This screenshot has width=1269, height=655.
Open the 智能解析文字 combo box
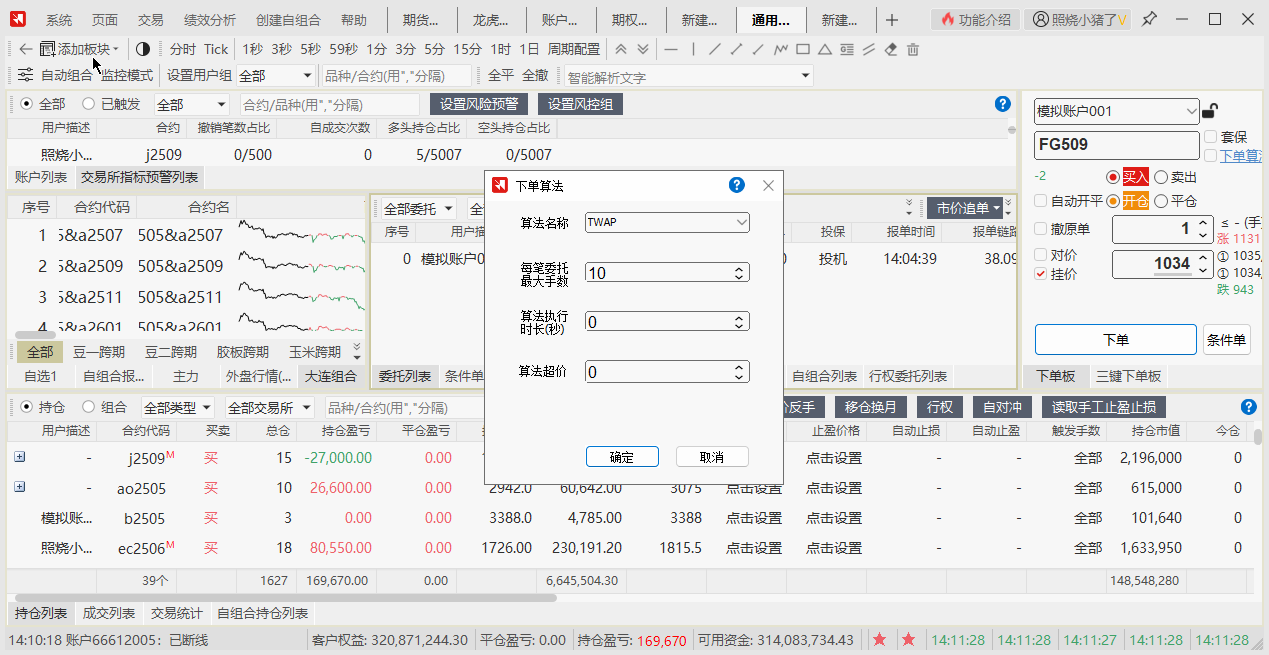click(x=688, y=76)
